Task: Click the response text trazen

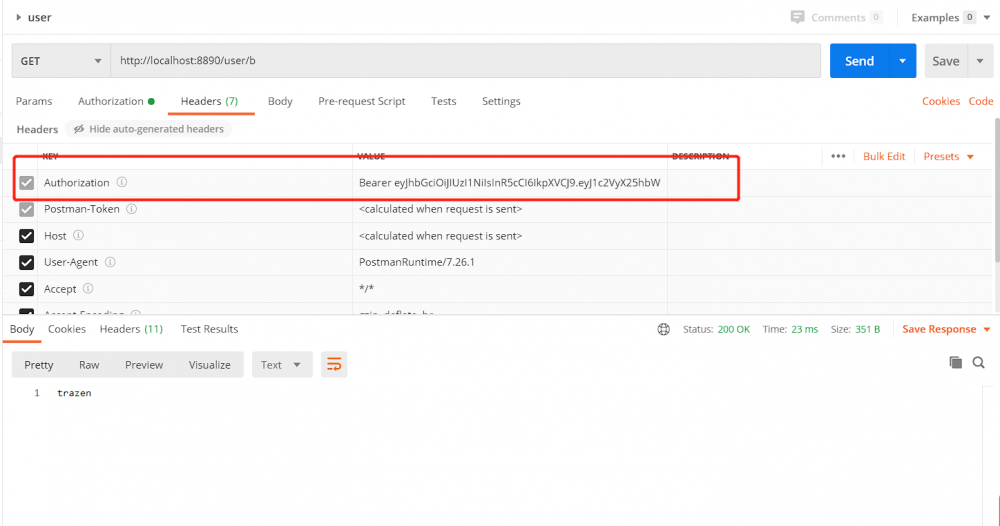Action: pos(74,393)
